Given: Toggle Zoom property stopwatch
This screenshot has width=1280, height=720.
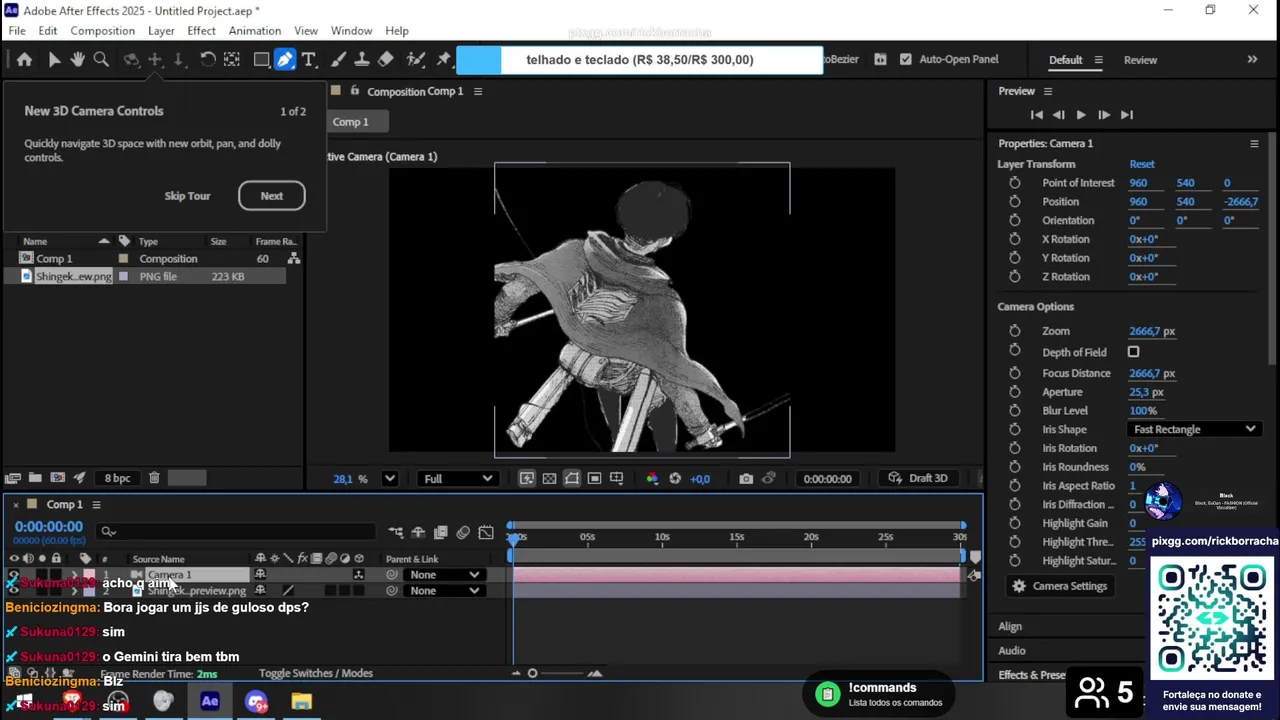Looking at the screenshot, I should (x=1015, y=331).
